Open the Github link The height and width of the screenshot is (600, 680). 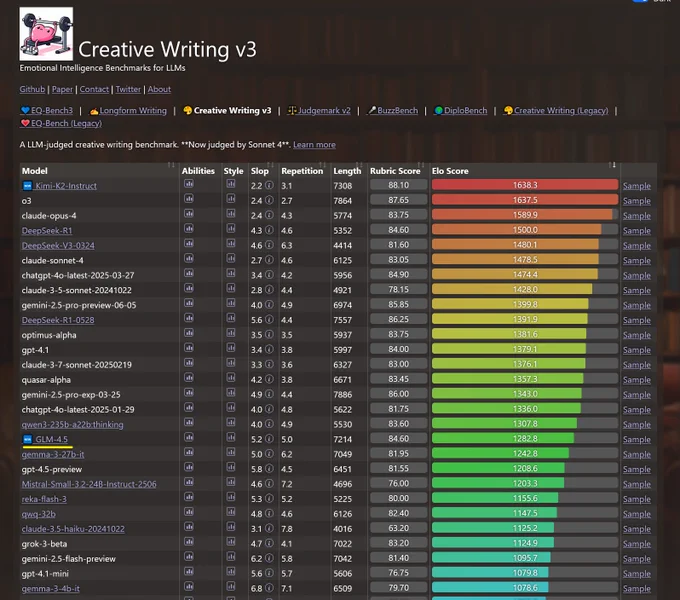point(32,89)
